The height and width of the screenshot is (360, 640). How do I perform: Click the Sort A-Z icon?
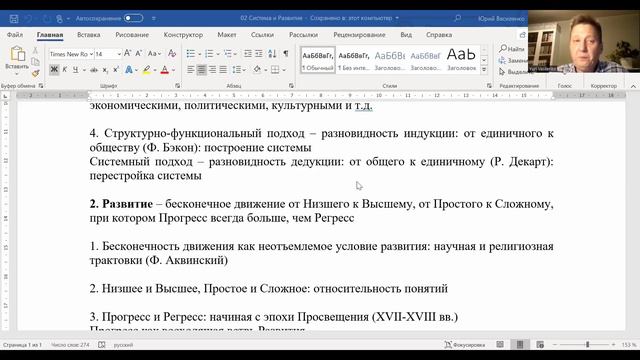coord(272,53)
